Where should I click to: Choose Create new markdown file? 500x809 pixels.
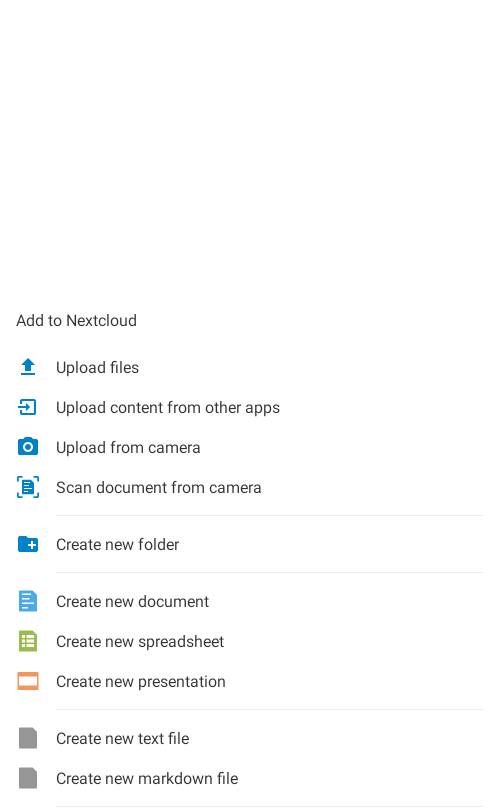coord(250,779)
